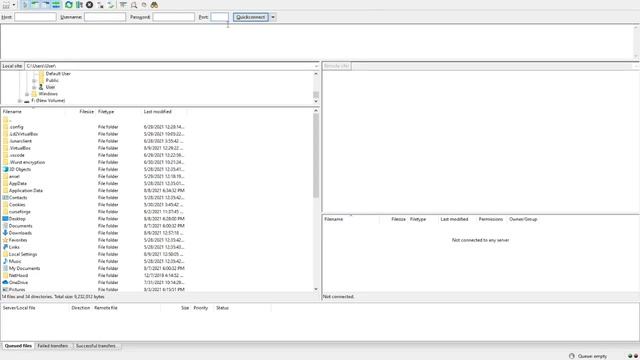Viewport: 640px width, 360px height.
Task: Open the Site Manager dropdown arrow
Action: point(14,5)
